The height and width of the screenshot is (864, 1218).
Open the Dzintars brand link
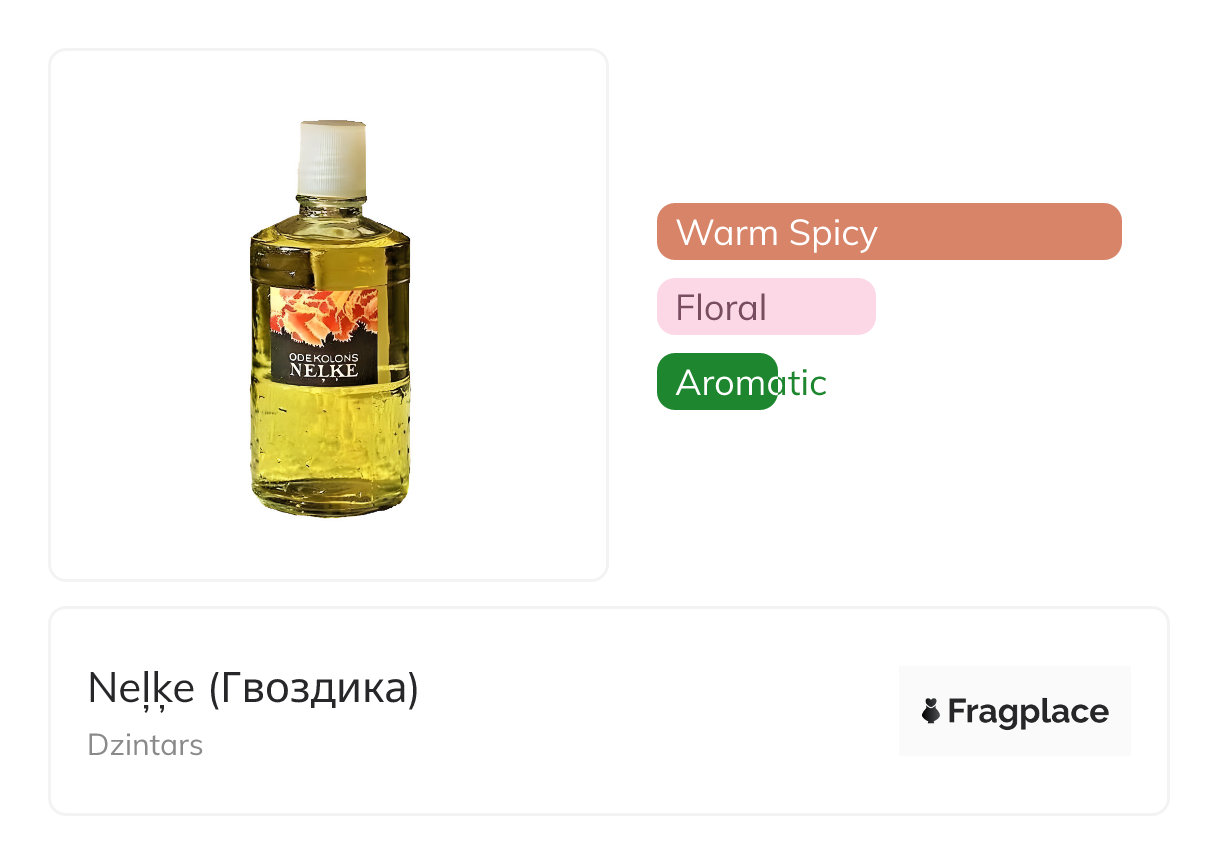tap(145, 745)
